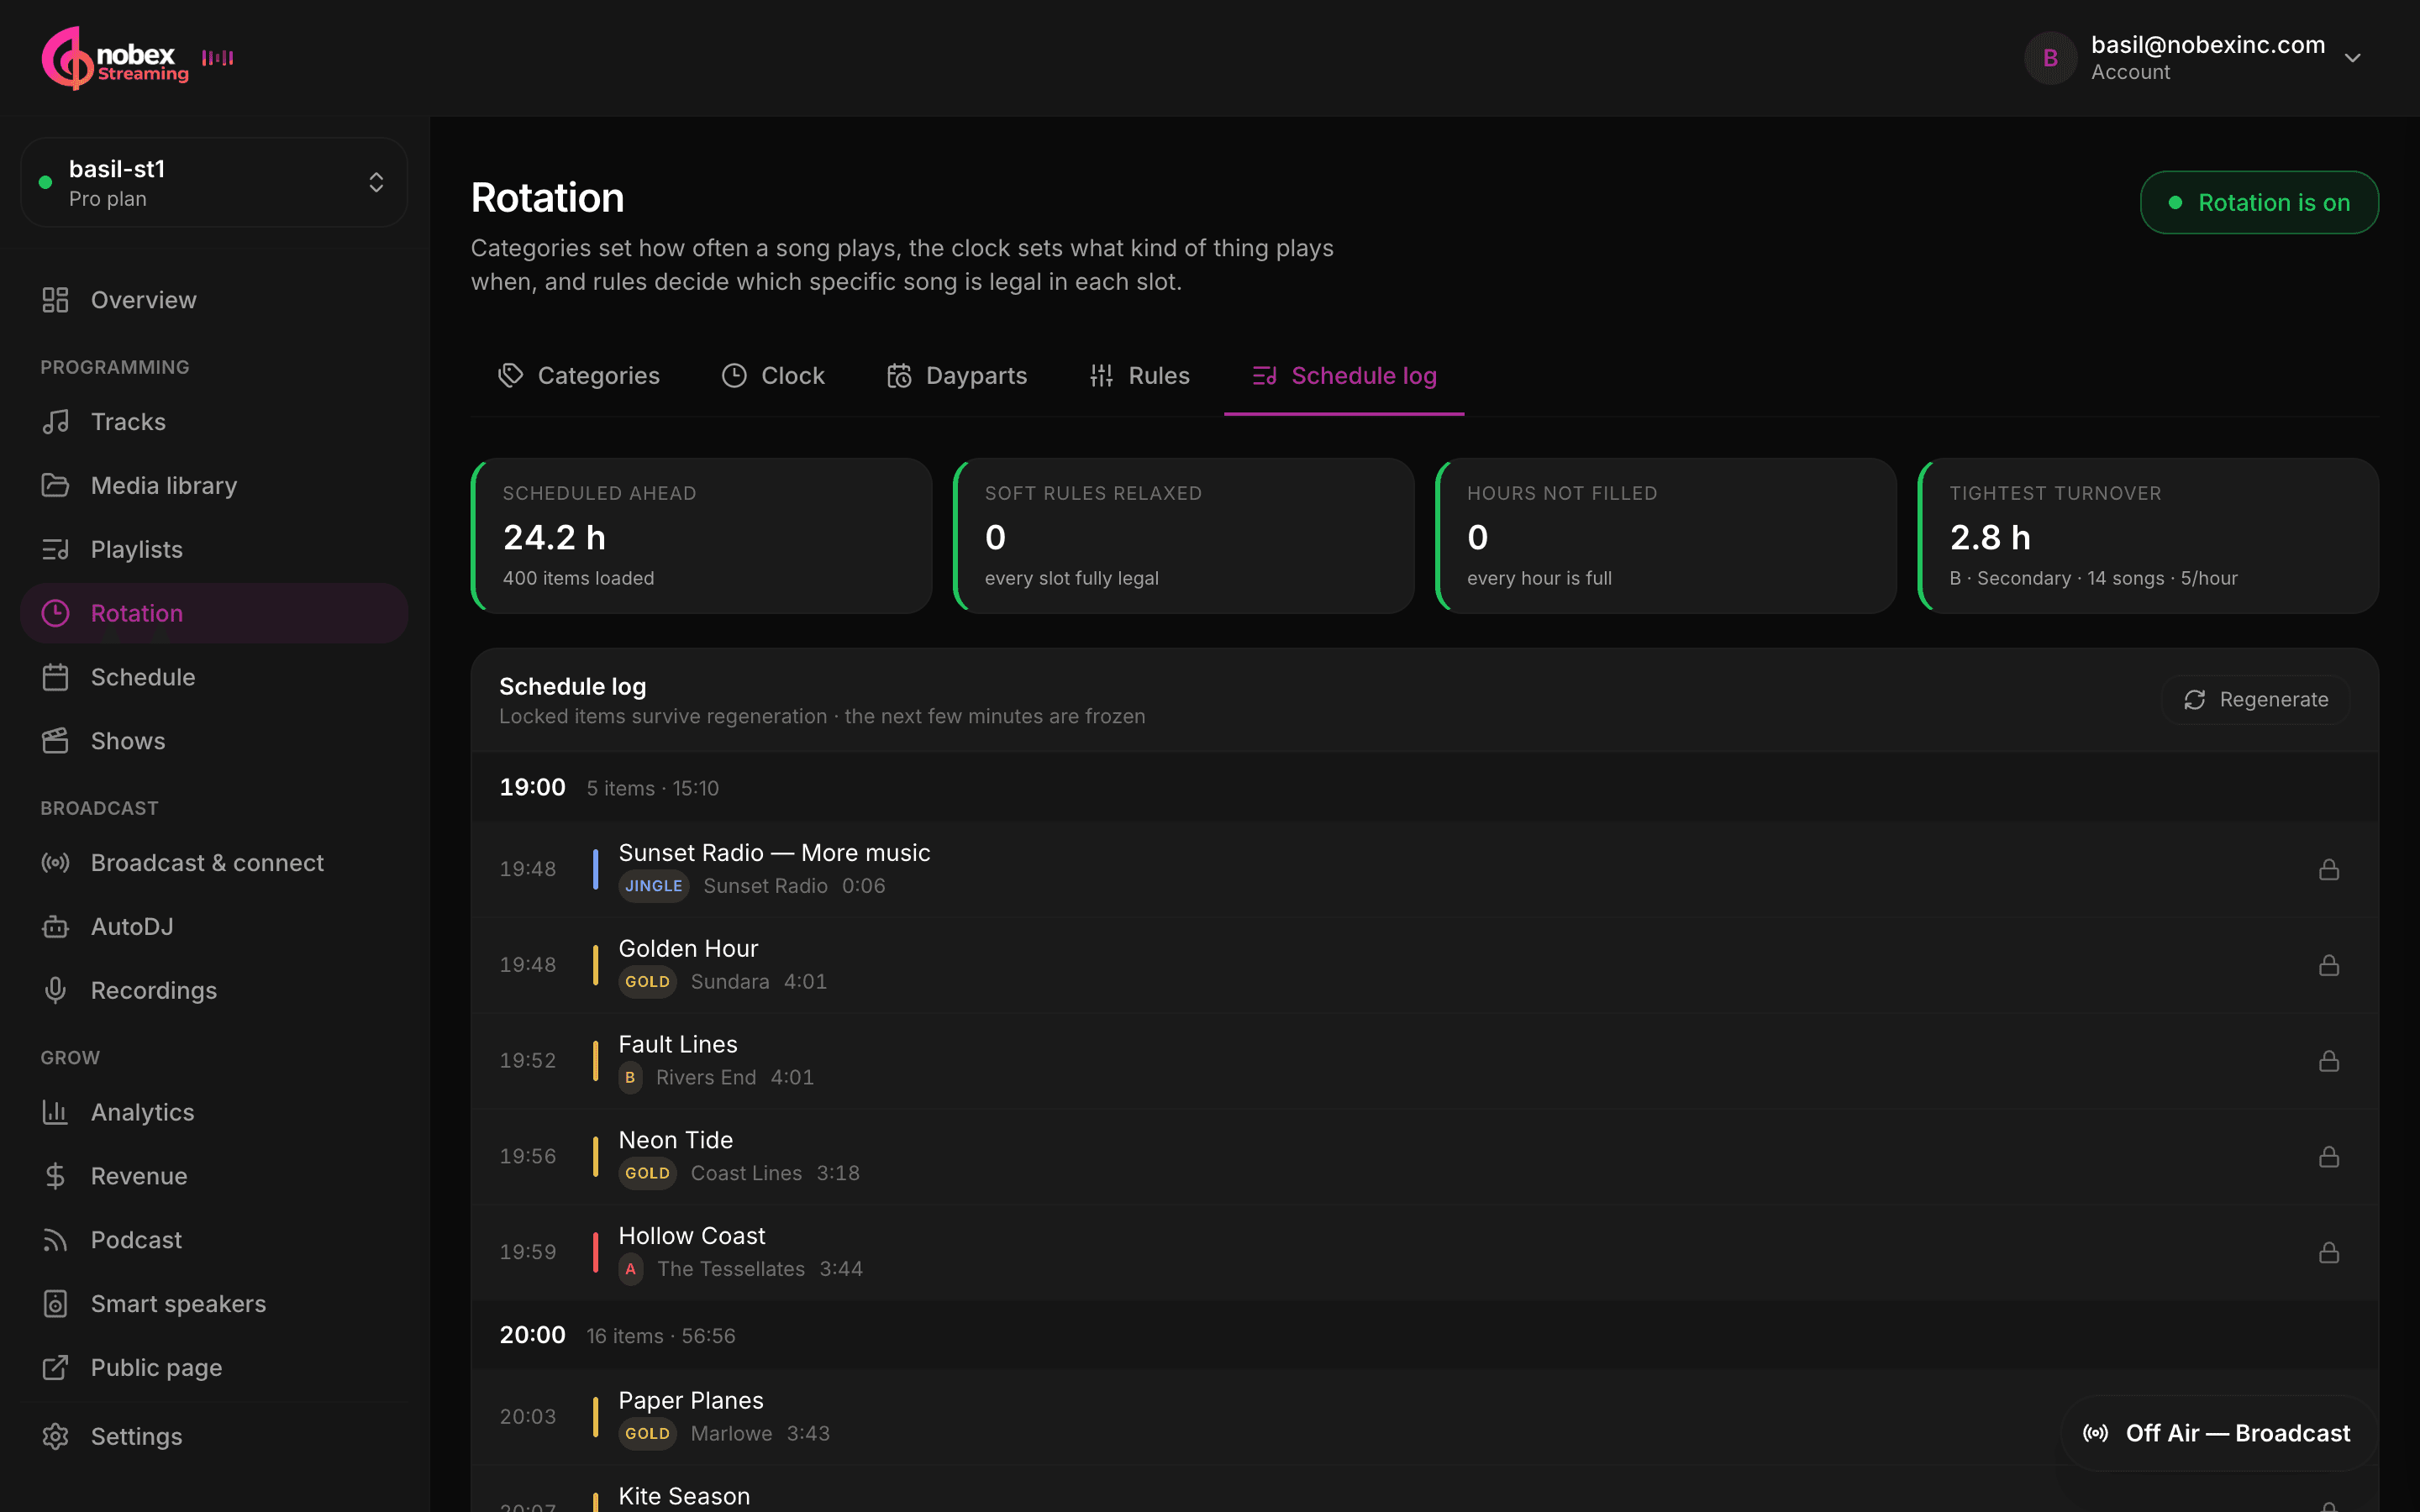2420x1512 pixels.
Task: Click the Podcast RSS icon
Action: (55, 1240)
